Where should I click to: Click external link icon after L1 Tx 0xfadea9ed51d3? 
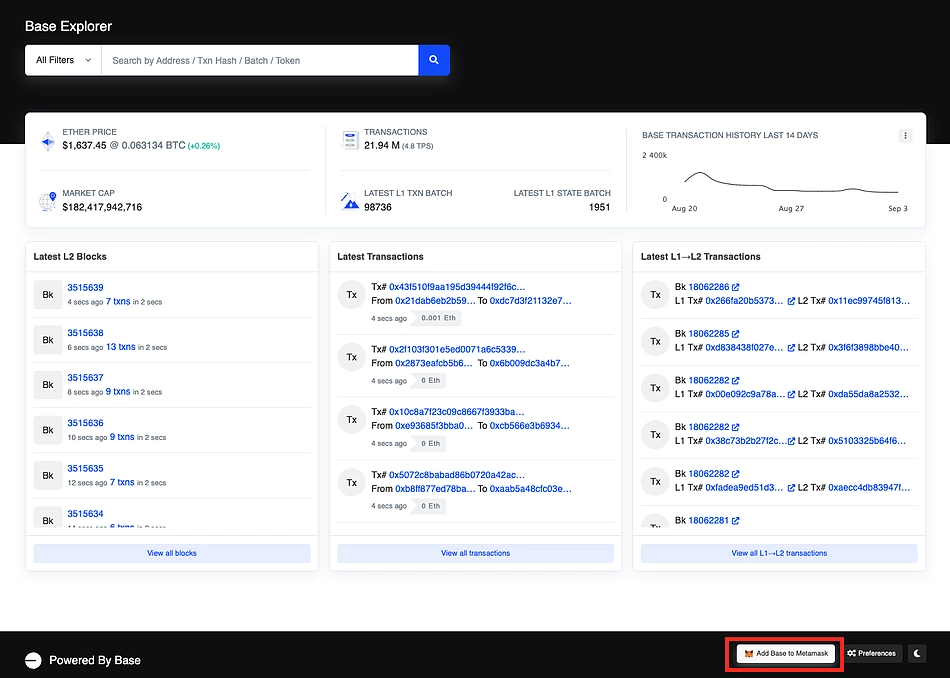(791, 488)
